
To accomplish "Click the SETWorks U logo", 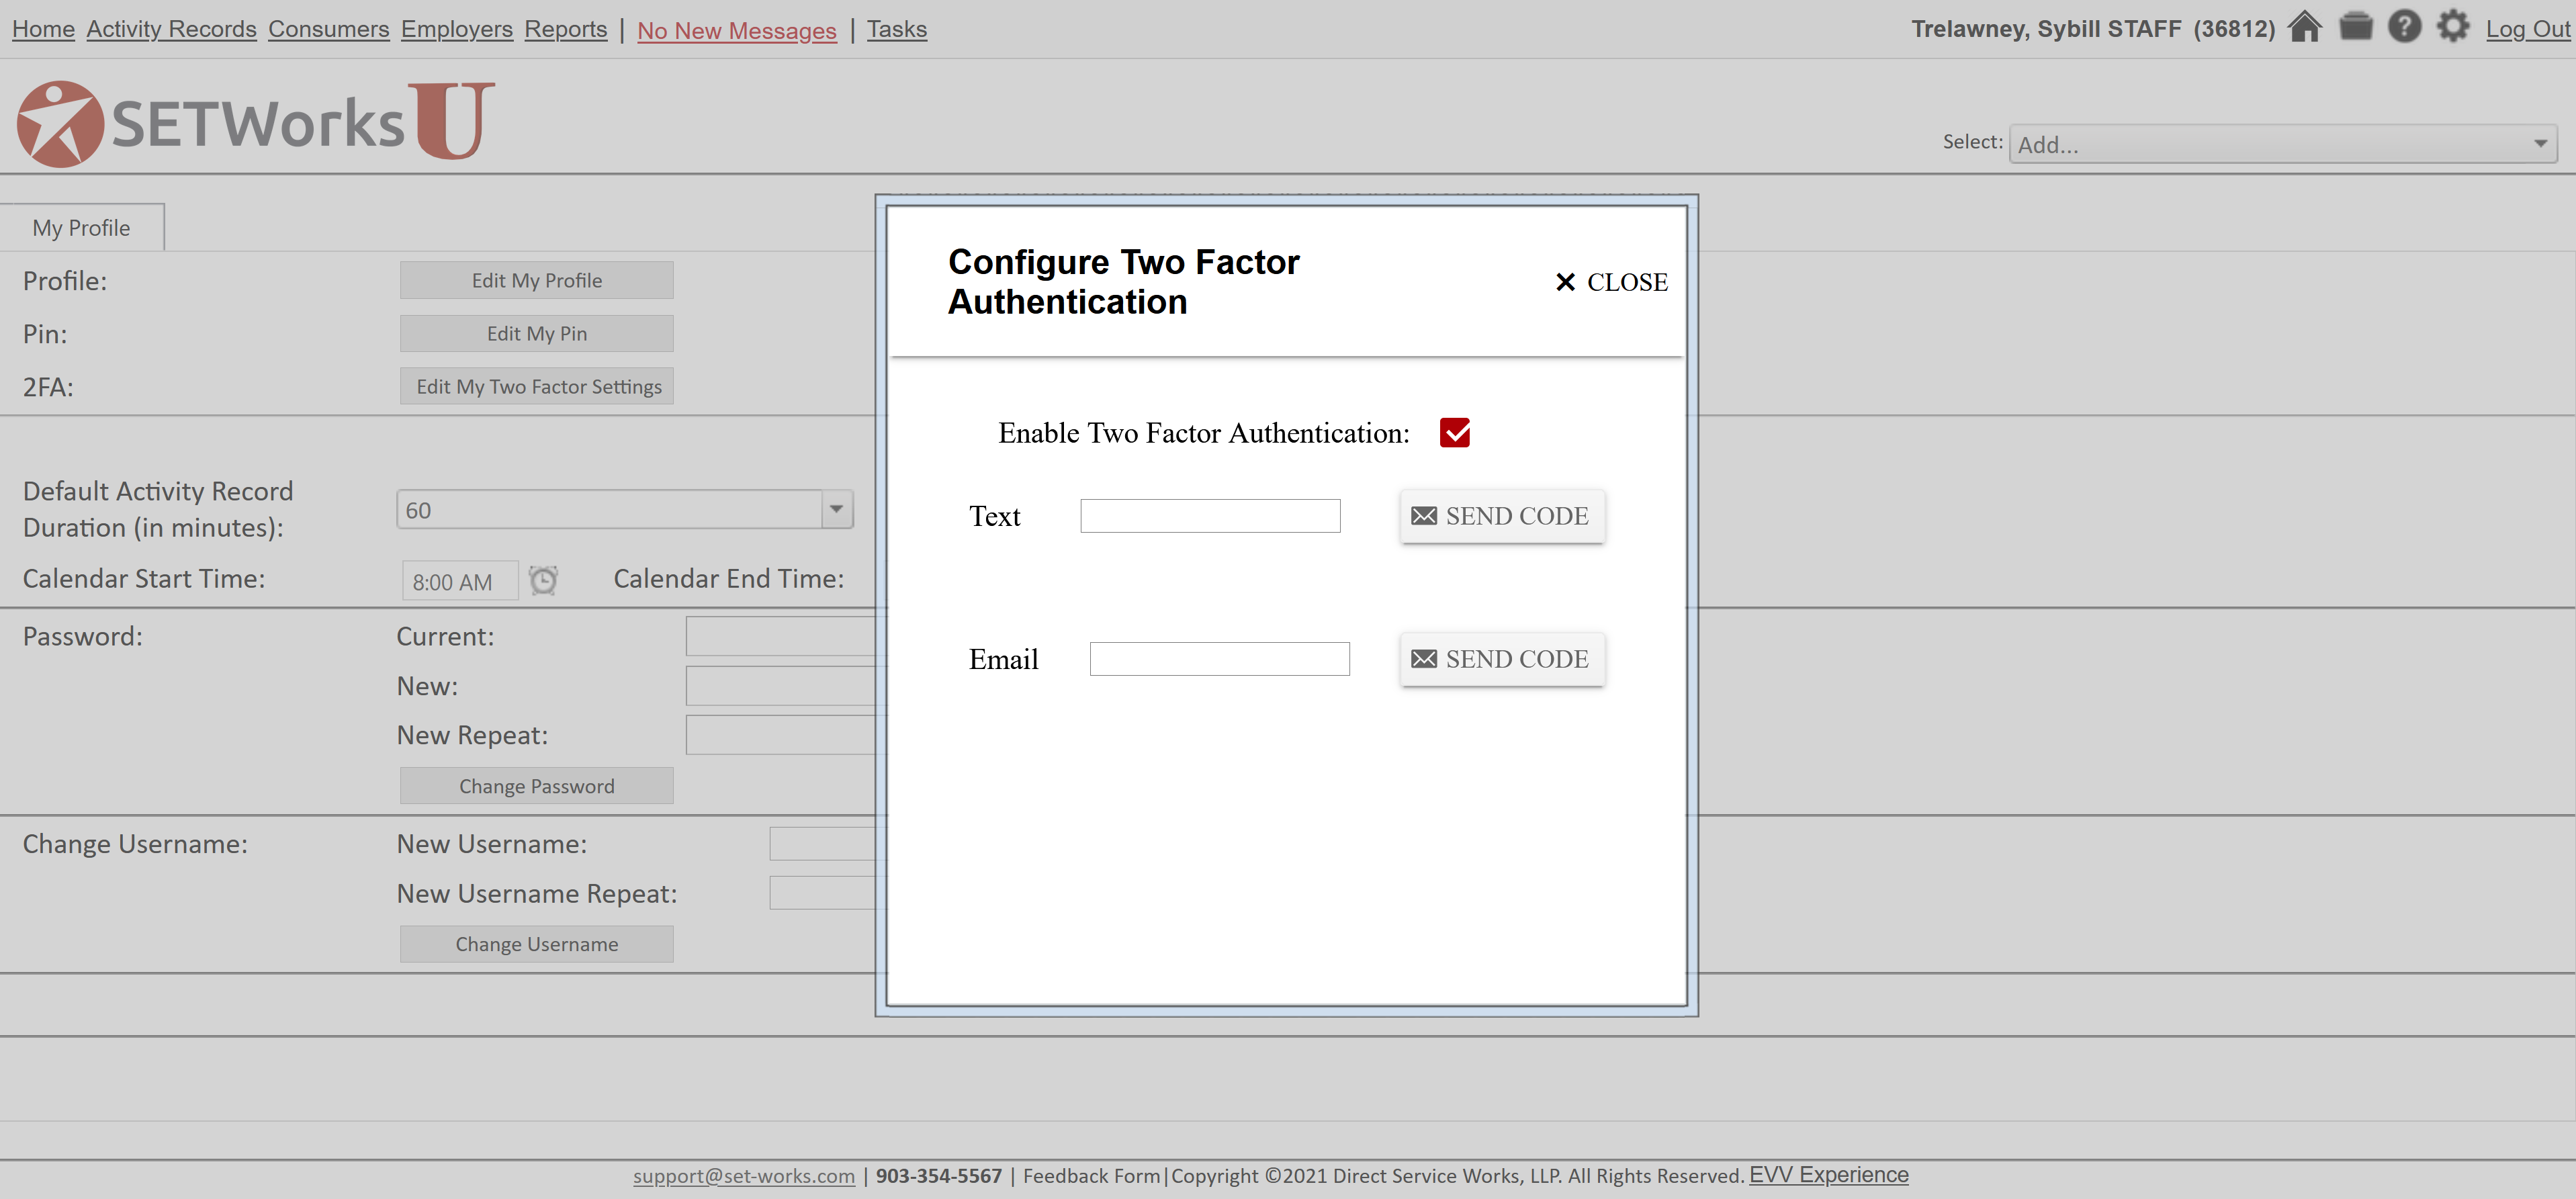I will click(256, 123).
